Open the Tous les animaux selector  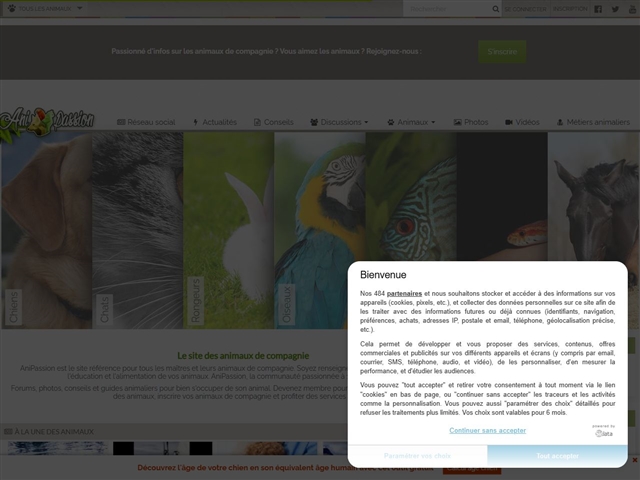44,8
